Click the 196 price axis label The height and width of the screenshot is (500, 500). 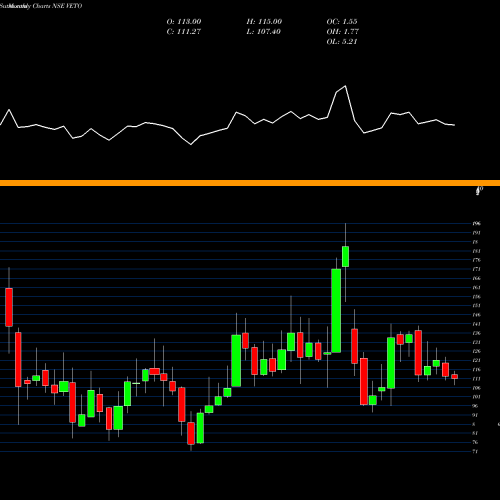click(476, 224)
